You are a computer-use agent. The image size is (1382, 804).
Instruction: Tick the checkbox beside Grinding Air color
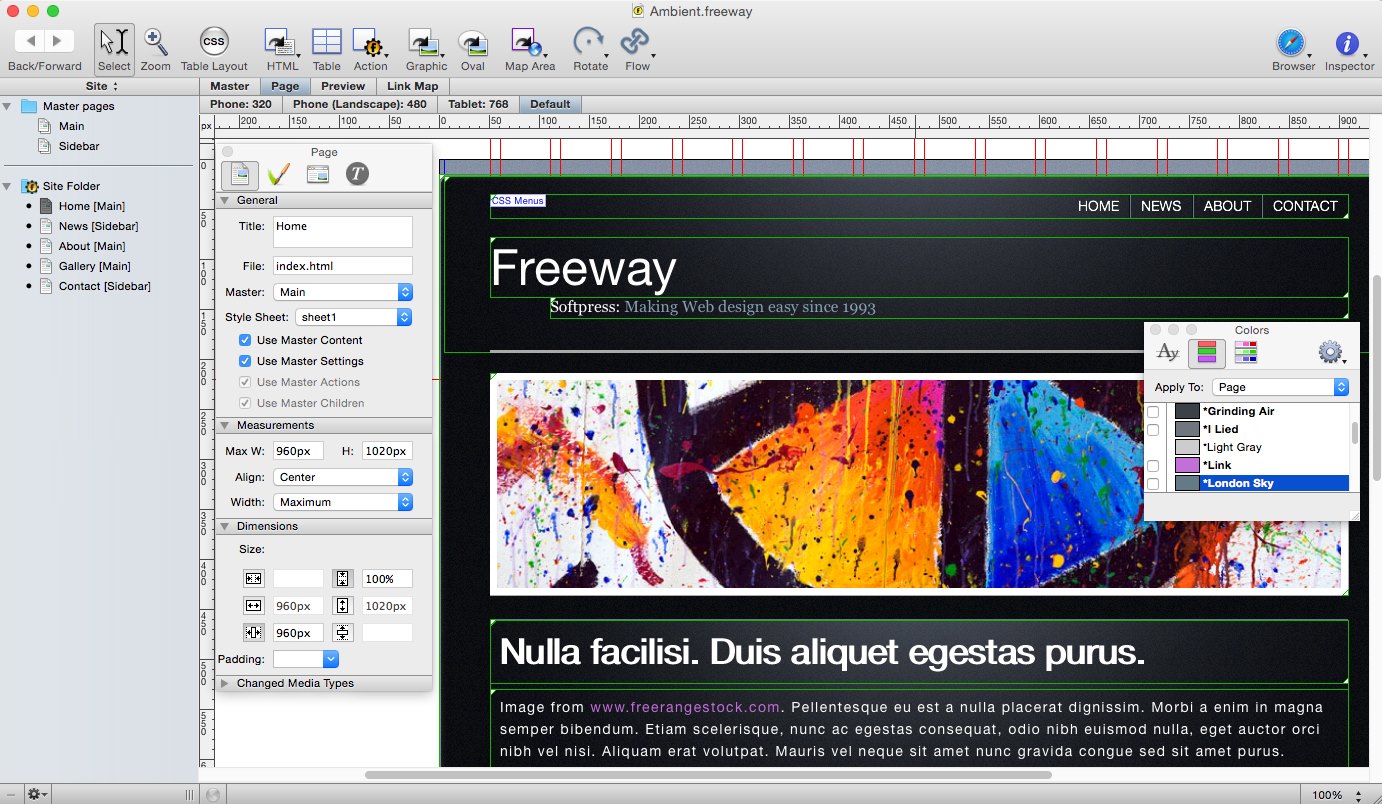pyautogui.click(x=1153, y=412)
